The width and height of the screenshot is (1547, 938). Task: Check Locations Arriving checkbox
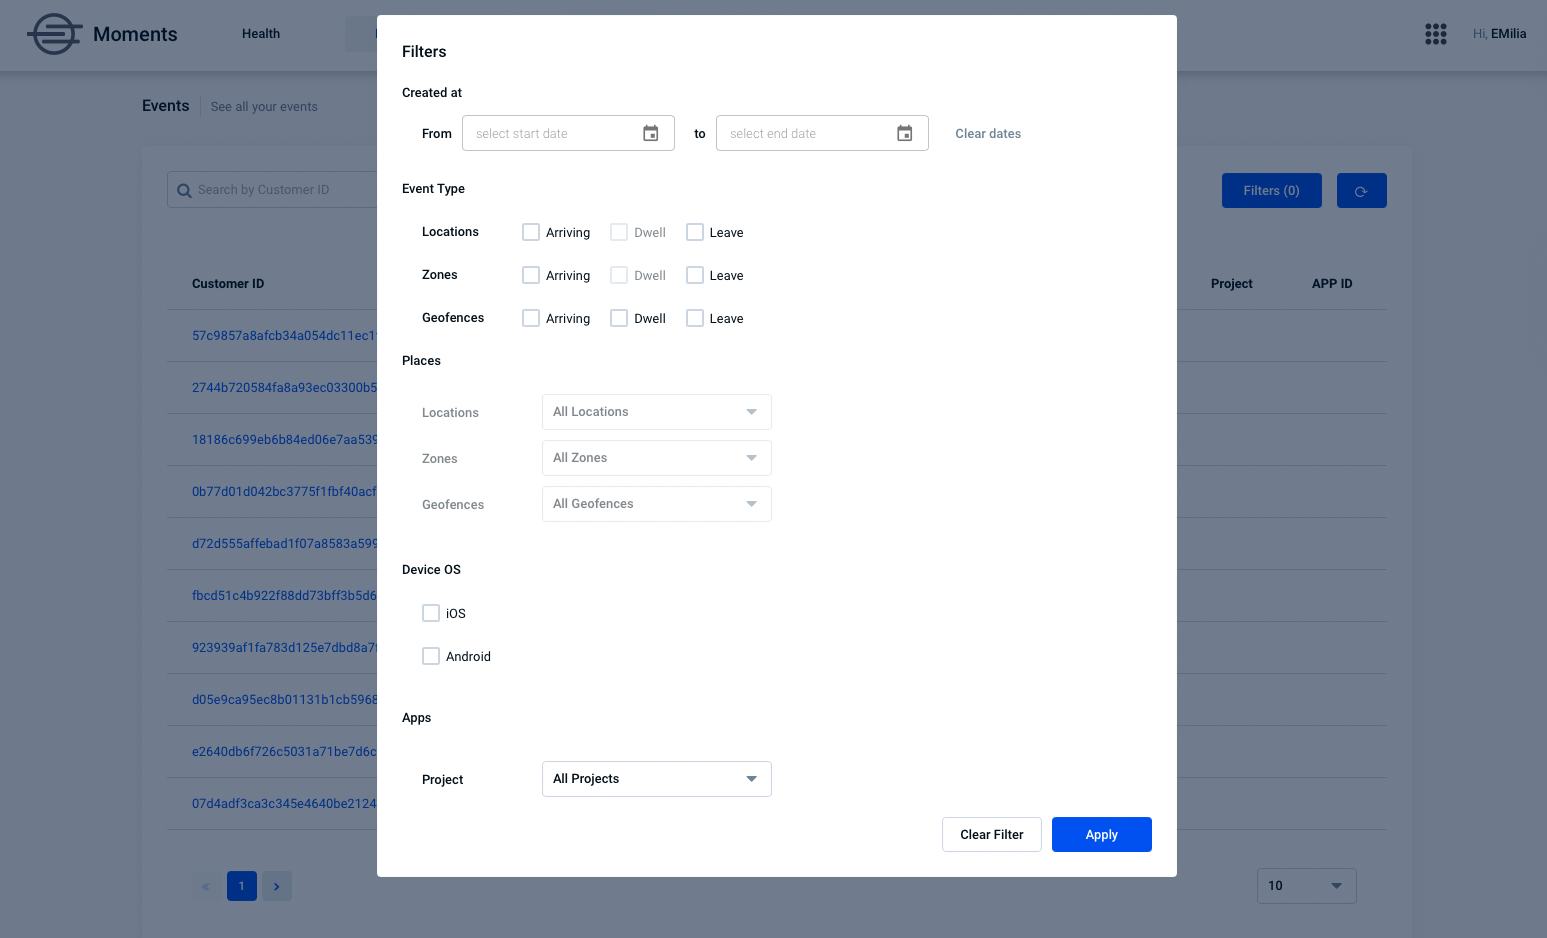[531, 232]
